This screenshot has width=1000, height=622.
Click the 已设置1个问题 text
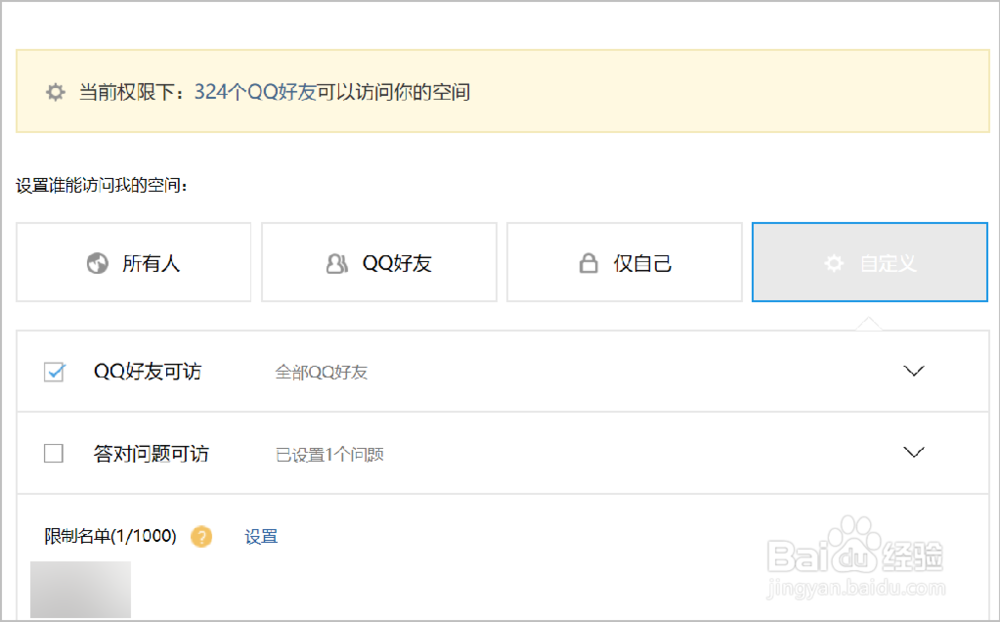(328, 453)
